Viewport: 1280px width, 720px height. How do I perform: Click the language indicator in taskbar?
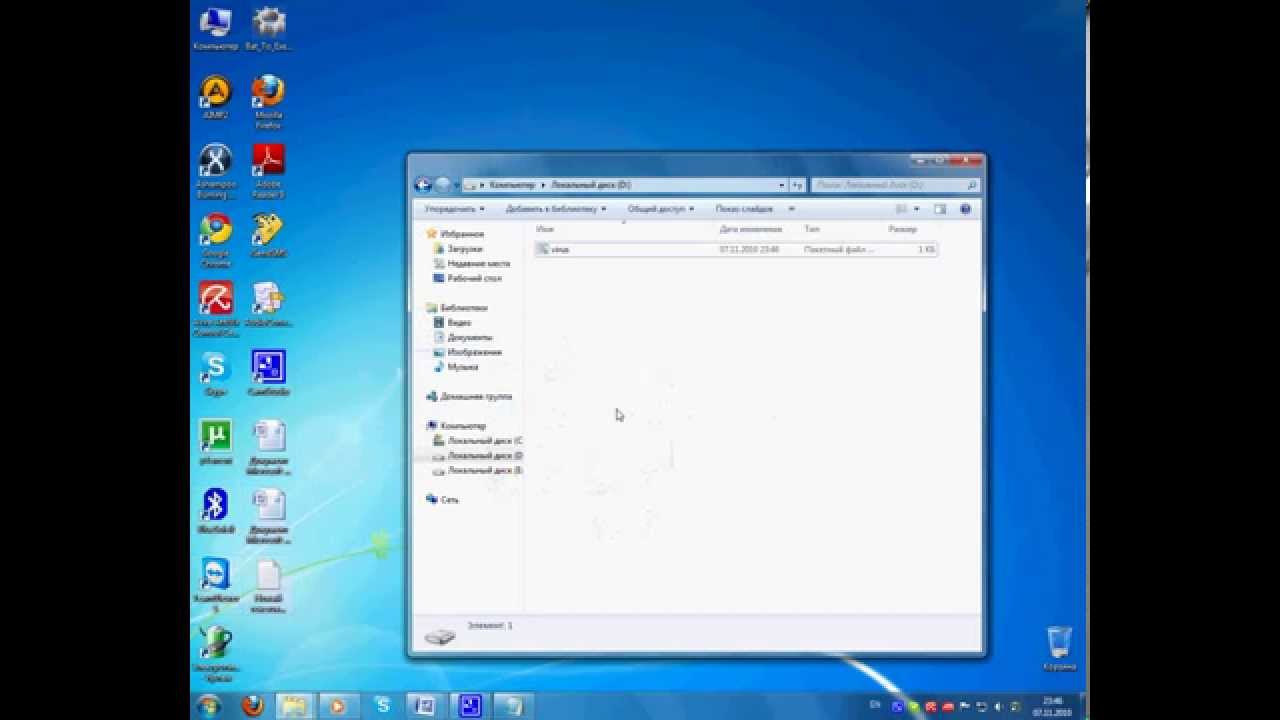pos(875,705)
